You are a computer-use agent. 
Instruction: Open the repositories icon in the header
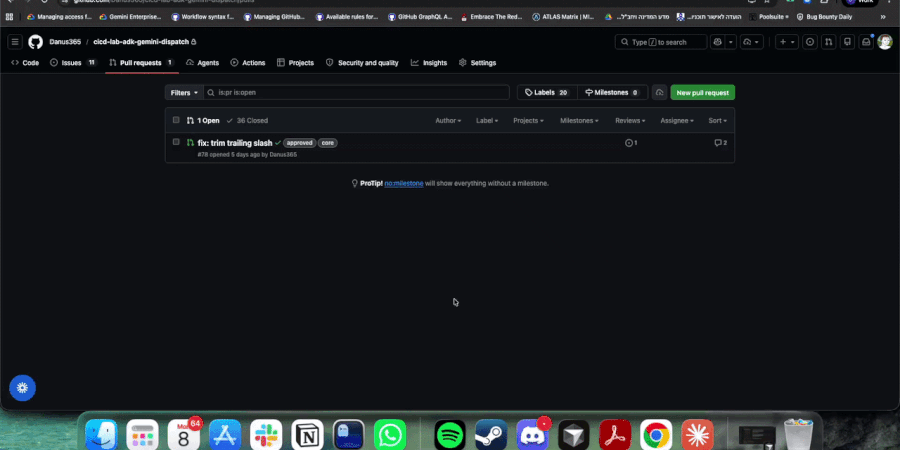click(847, 42)
